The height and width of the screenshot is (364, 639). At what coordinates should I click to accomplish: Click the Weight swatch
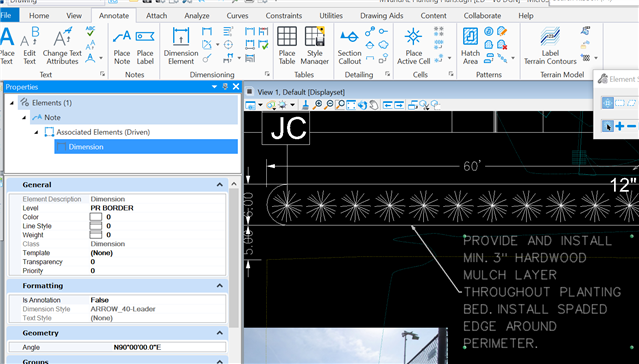[x=96, y=235]
